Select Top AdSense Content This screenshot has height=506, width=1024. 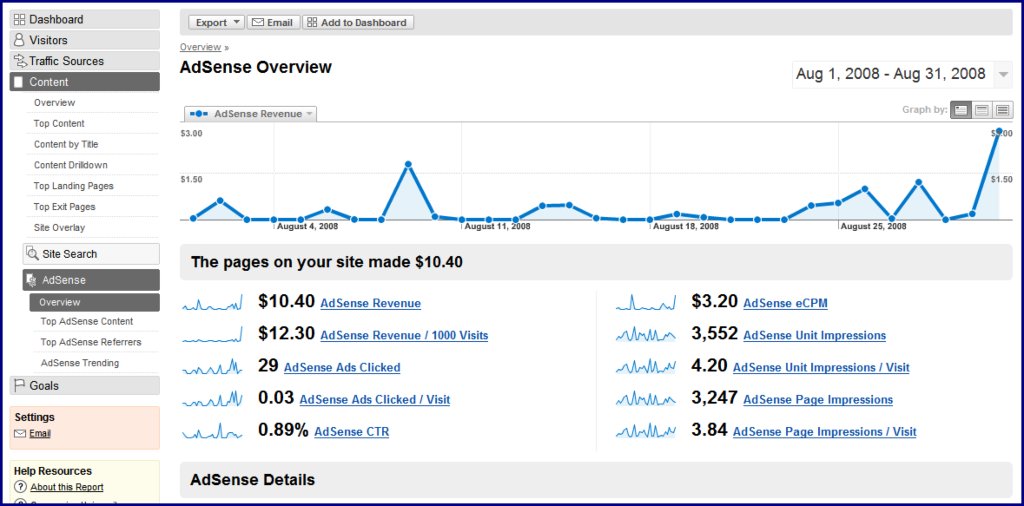click(x=87, y=321)
